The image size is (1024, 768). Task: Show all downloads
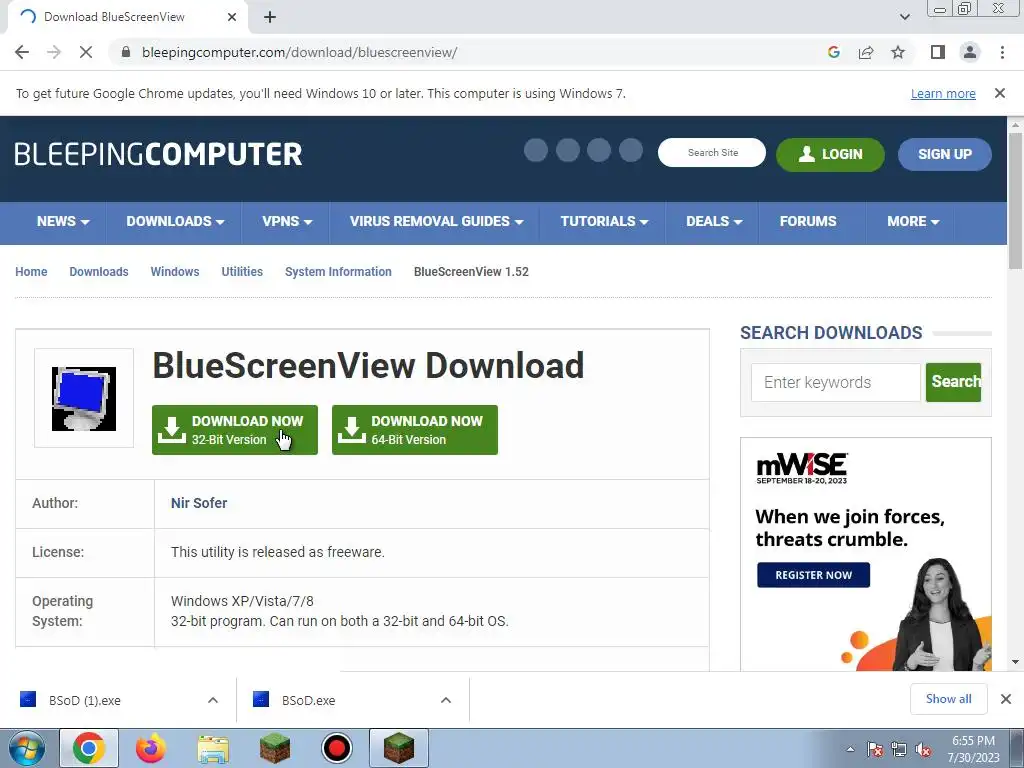click(948, 699)
